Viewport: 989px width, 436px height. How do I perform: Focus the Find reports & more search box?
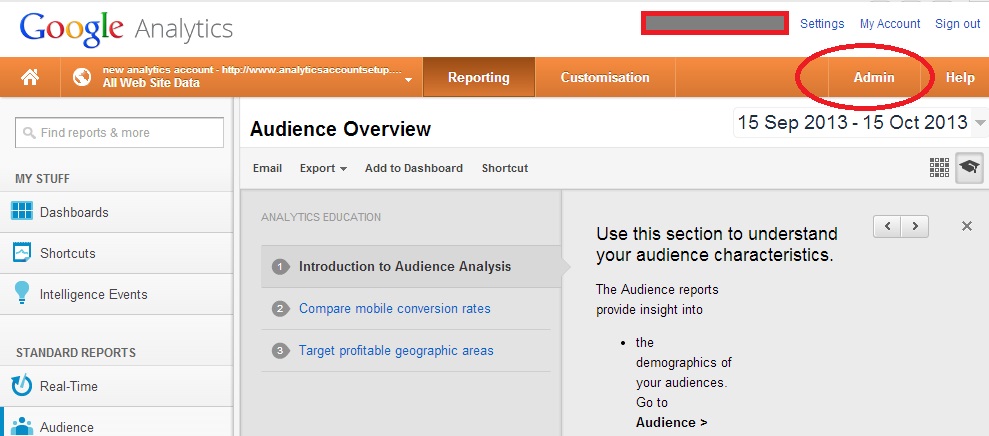click(x=119, y=133)
